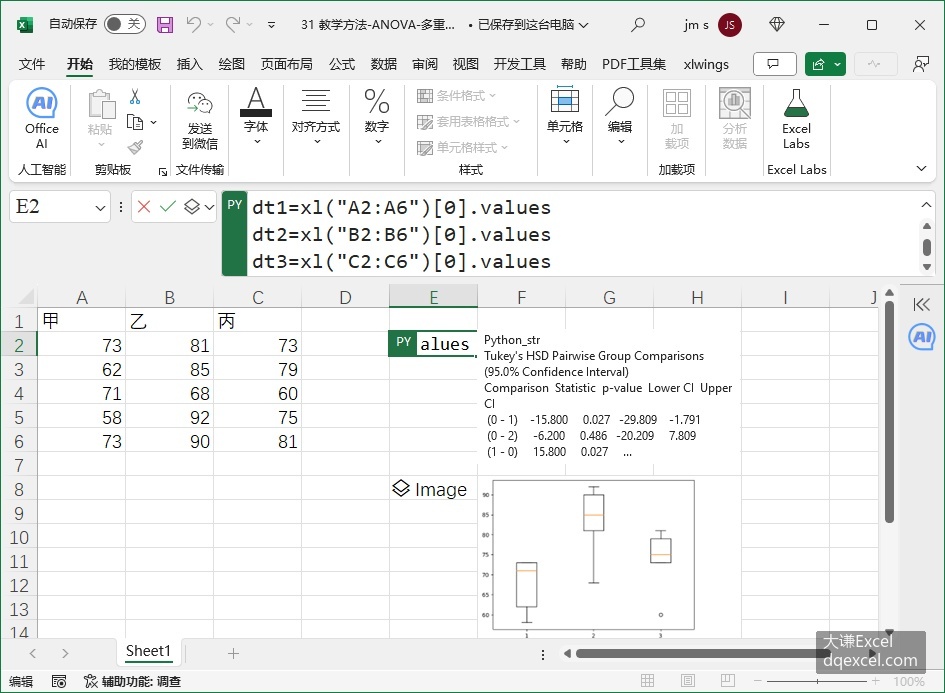Switch to the Insert ribbon tab

pyautogui.click(x=189, y=64)
